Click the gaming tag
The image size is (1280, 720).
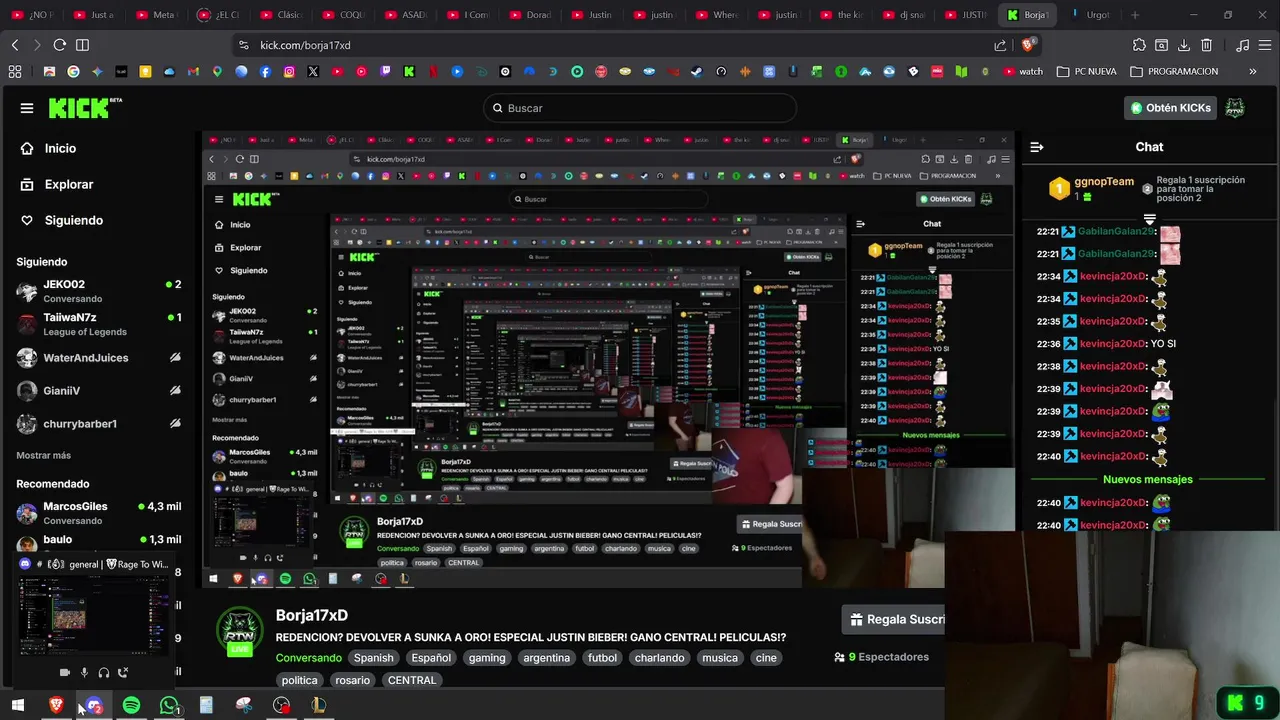pos(487,658)
